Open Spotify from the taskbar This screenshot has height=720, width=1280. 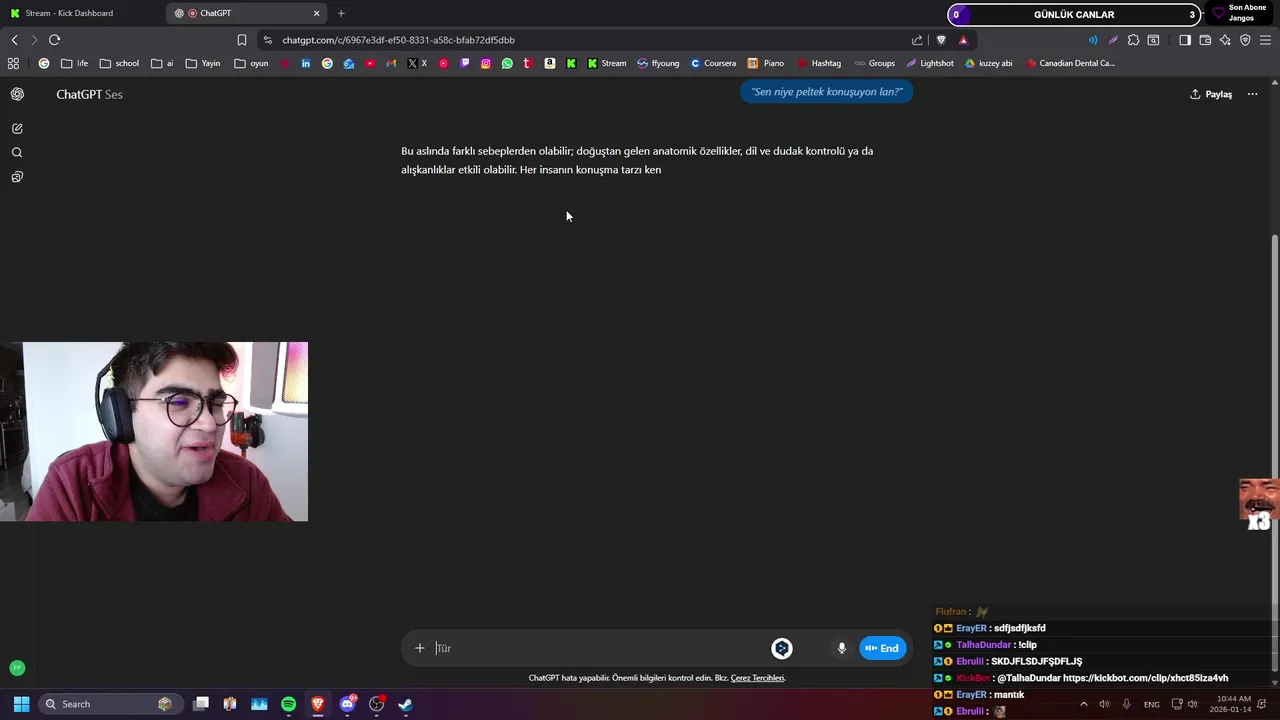[288, 704]
